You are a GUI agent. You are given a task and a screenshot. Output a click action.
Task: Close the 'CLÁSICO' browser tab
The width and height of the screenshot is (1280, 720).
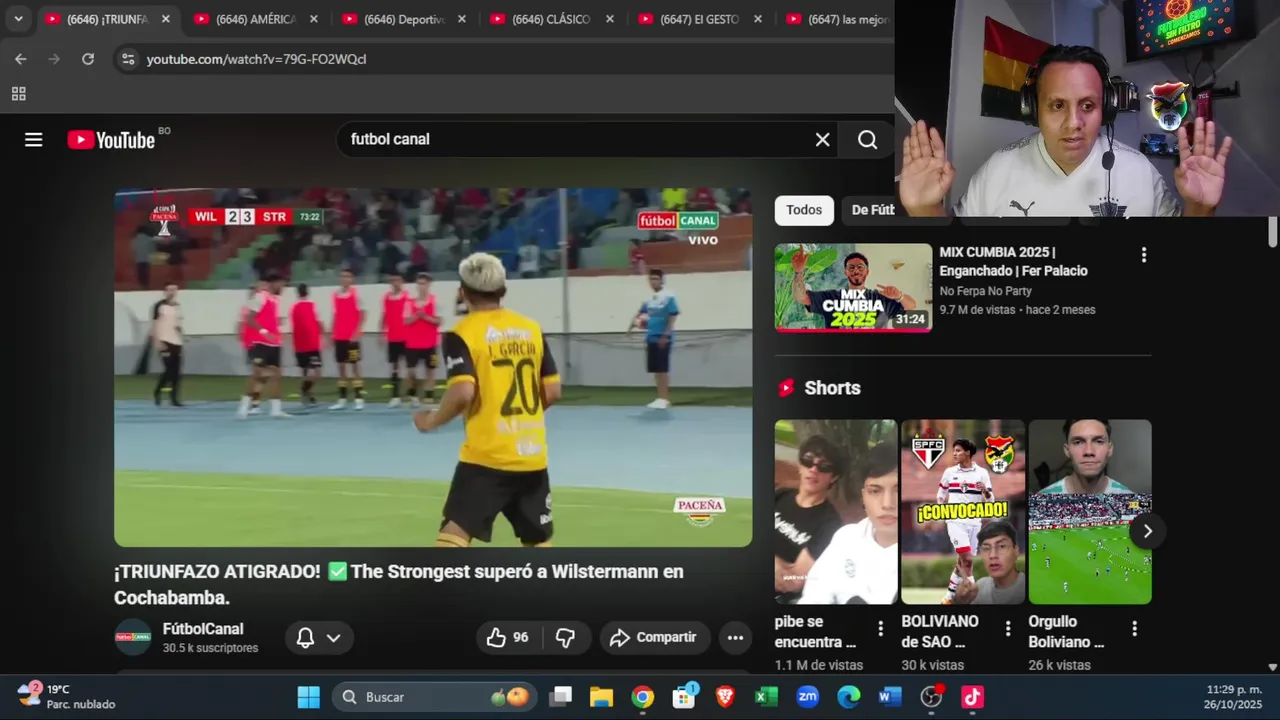610,19
